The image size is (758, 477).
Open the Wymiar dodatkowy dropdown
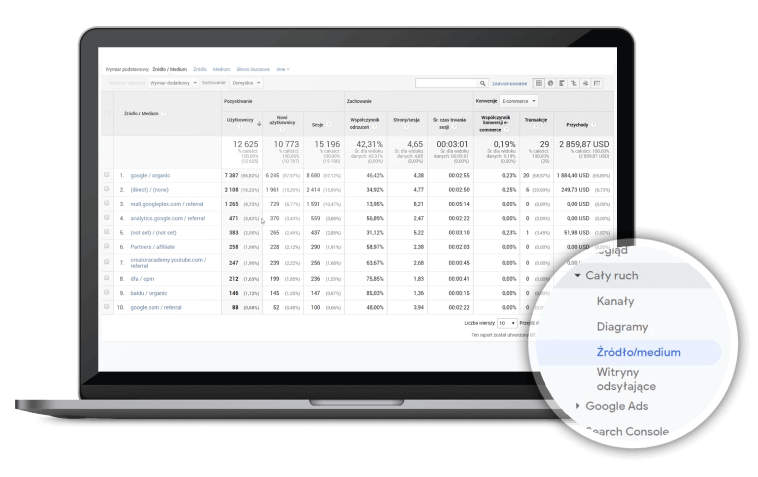pyautogui.click(x=172, y=82)
